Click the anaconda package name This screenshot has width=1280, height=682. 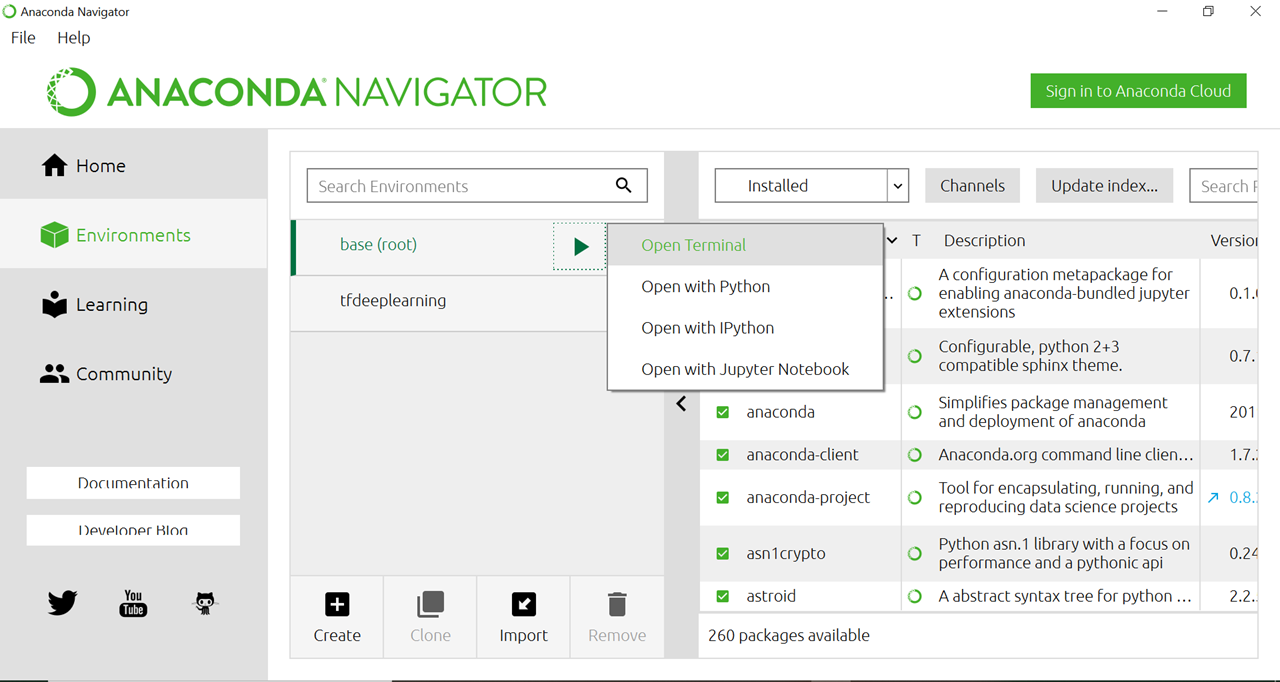[x=780, y=412]
